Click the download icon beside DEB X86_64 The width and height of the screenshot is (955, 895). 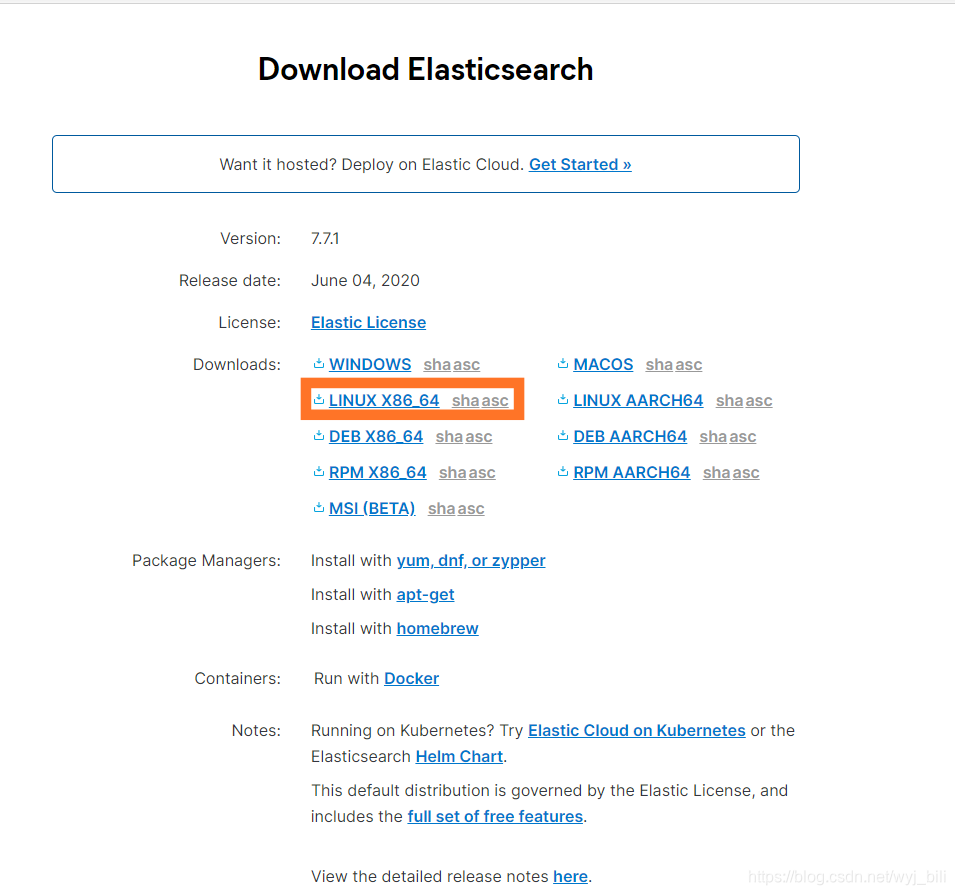click(x=319, y=436)
